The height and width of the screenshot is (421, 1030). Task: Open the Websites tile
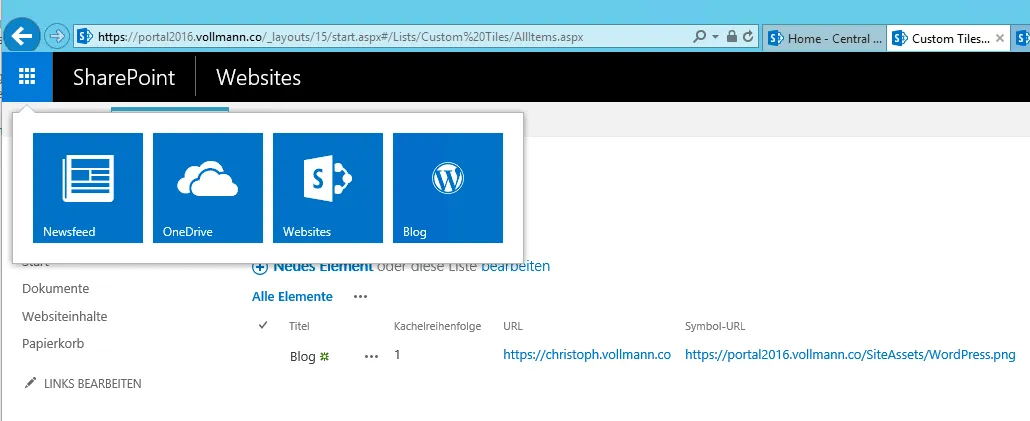point(328,188)
